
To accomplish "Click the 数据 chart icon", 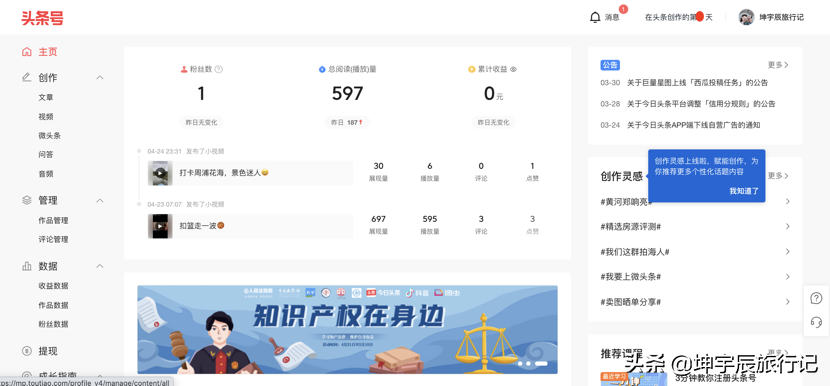I will [x=26, y=266].
